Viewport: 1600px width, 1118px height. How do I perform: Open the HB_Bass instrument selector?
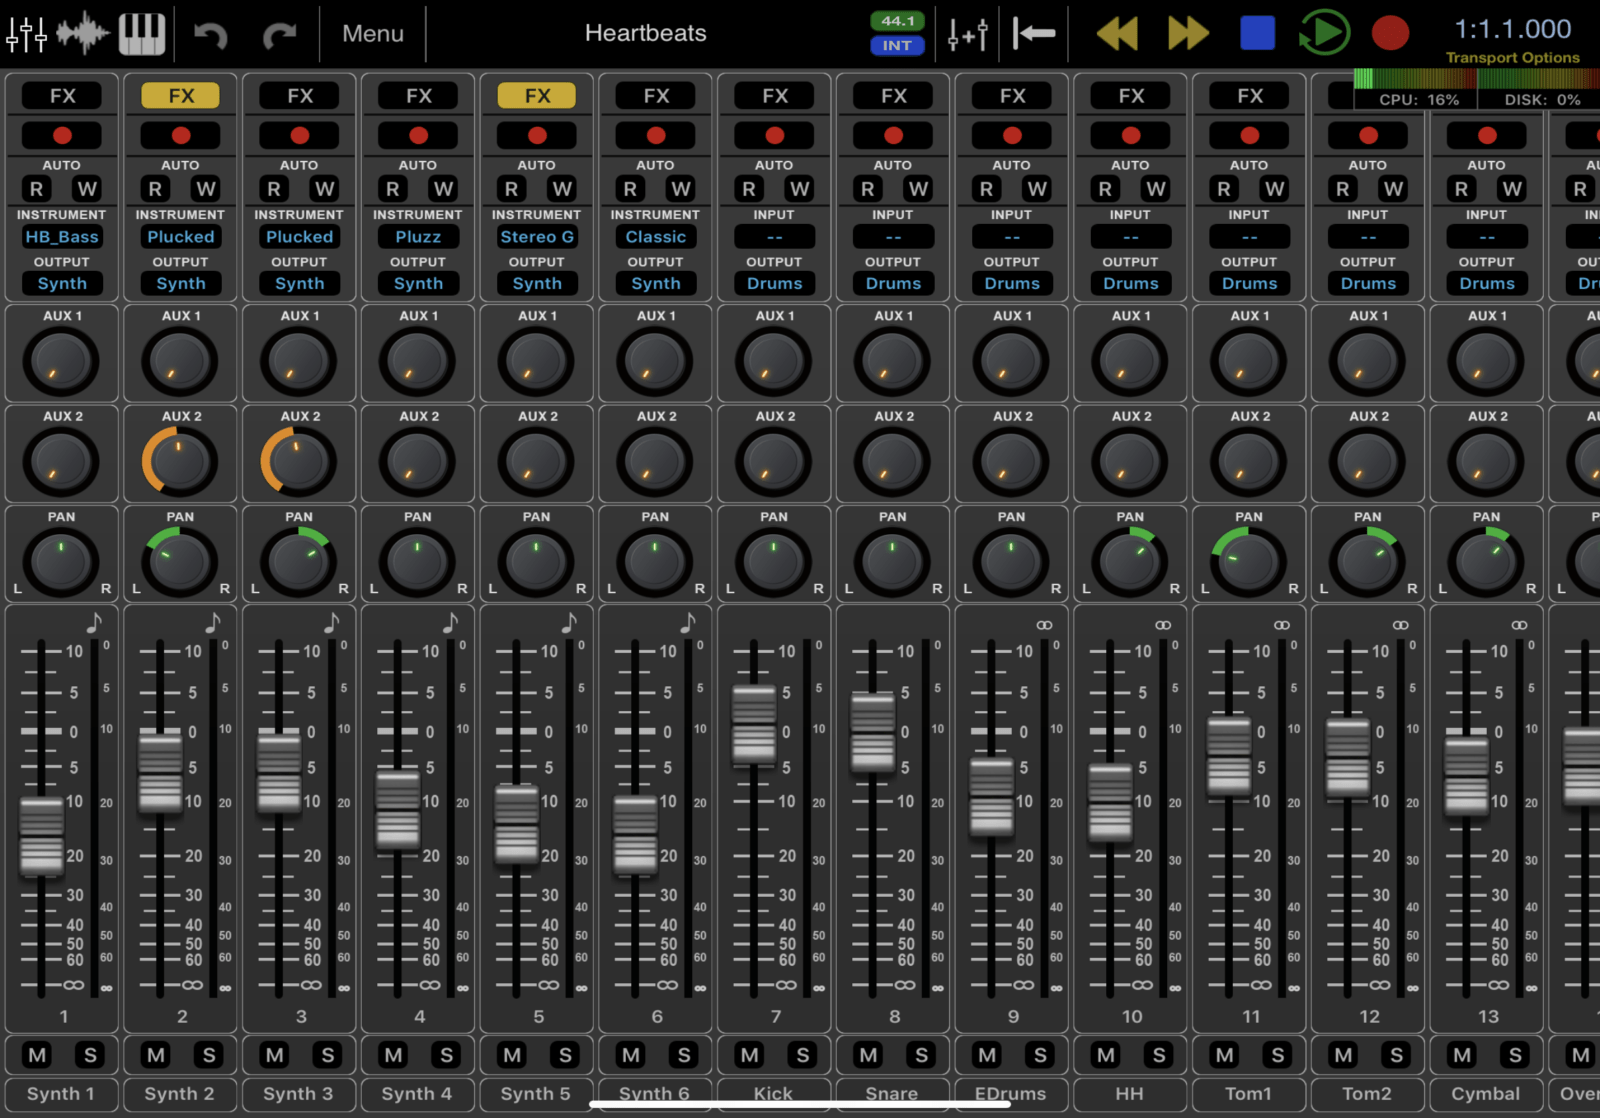point(62,237)
